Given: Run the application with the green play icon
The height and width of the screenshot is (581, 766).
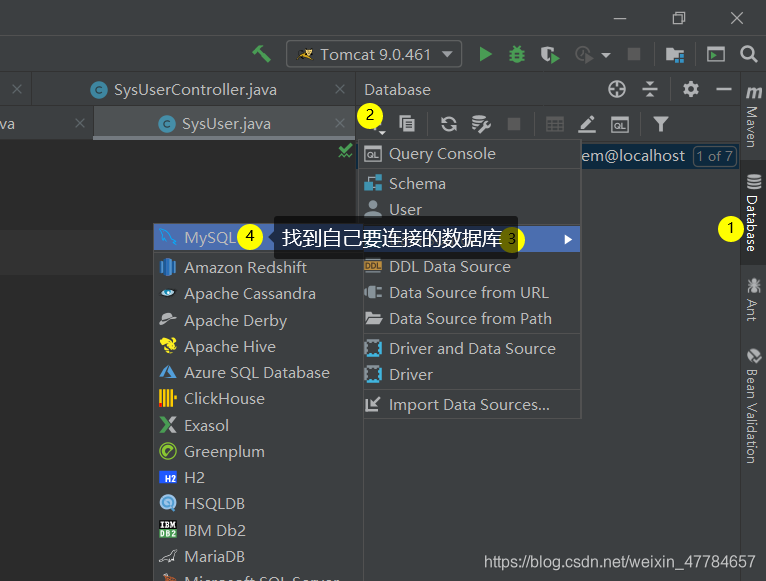Looking at the screenshot, I should click(485, 54).
